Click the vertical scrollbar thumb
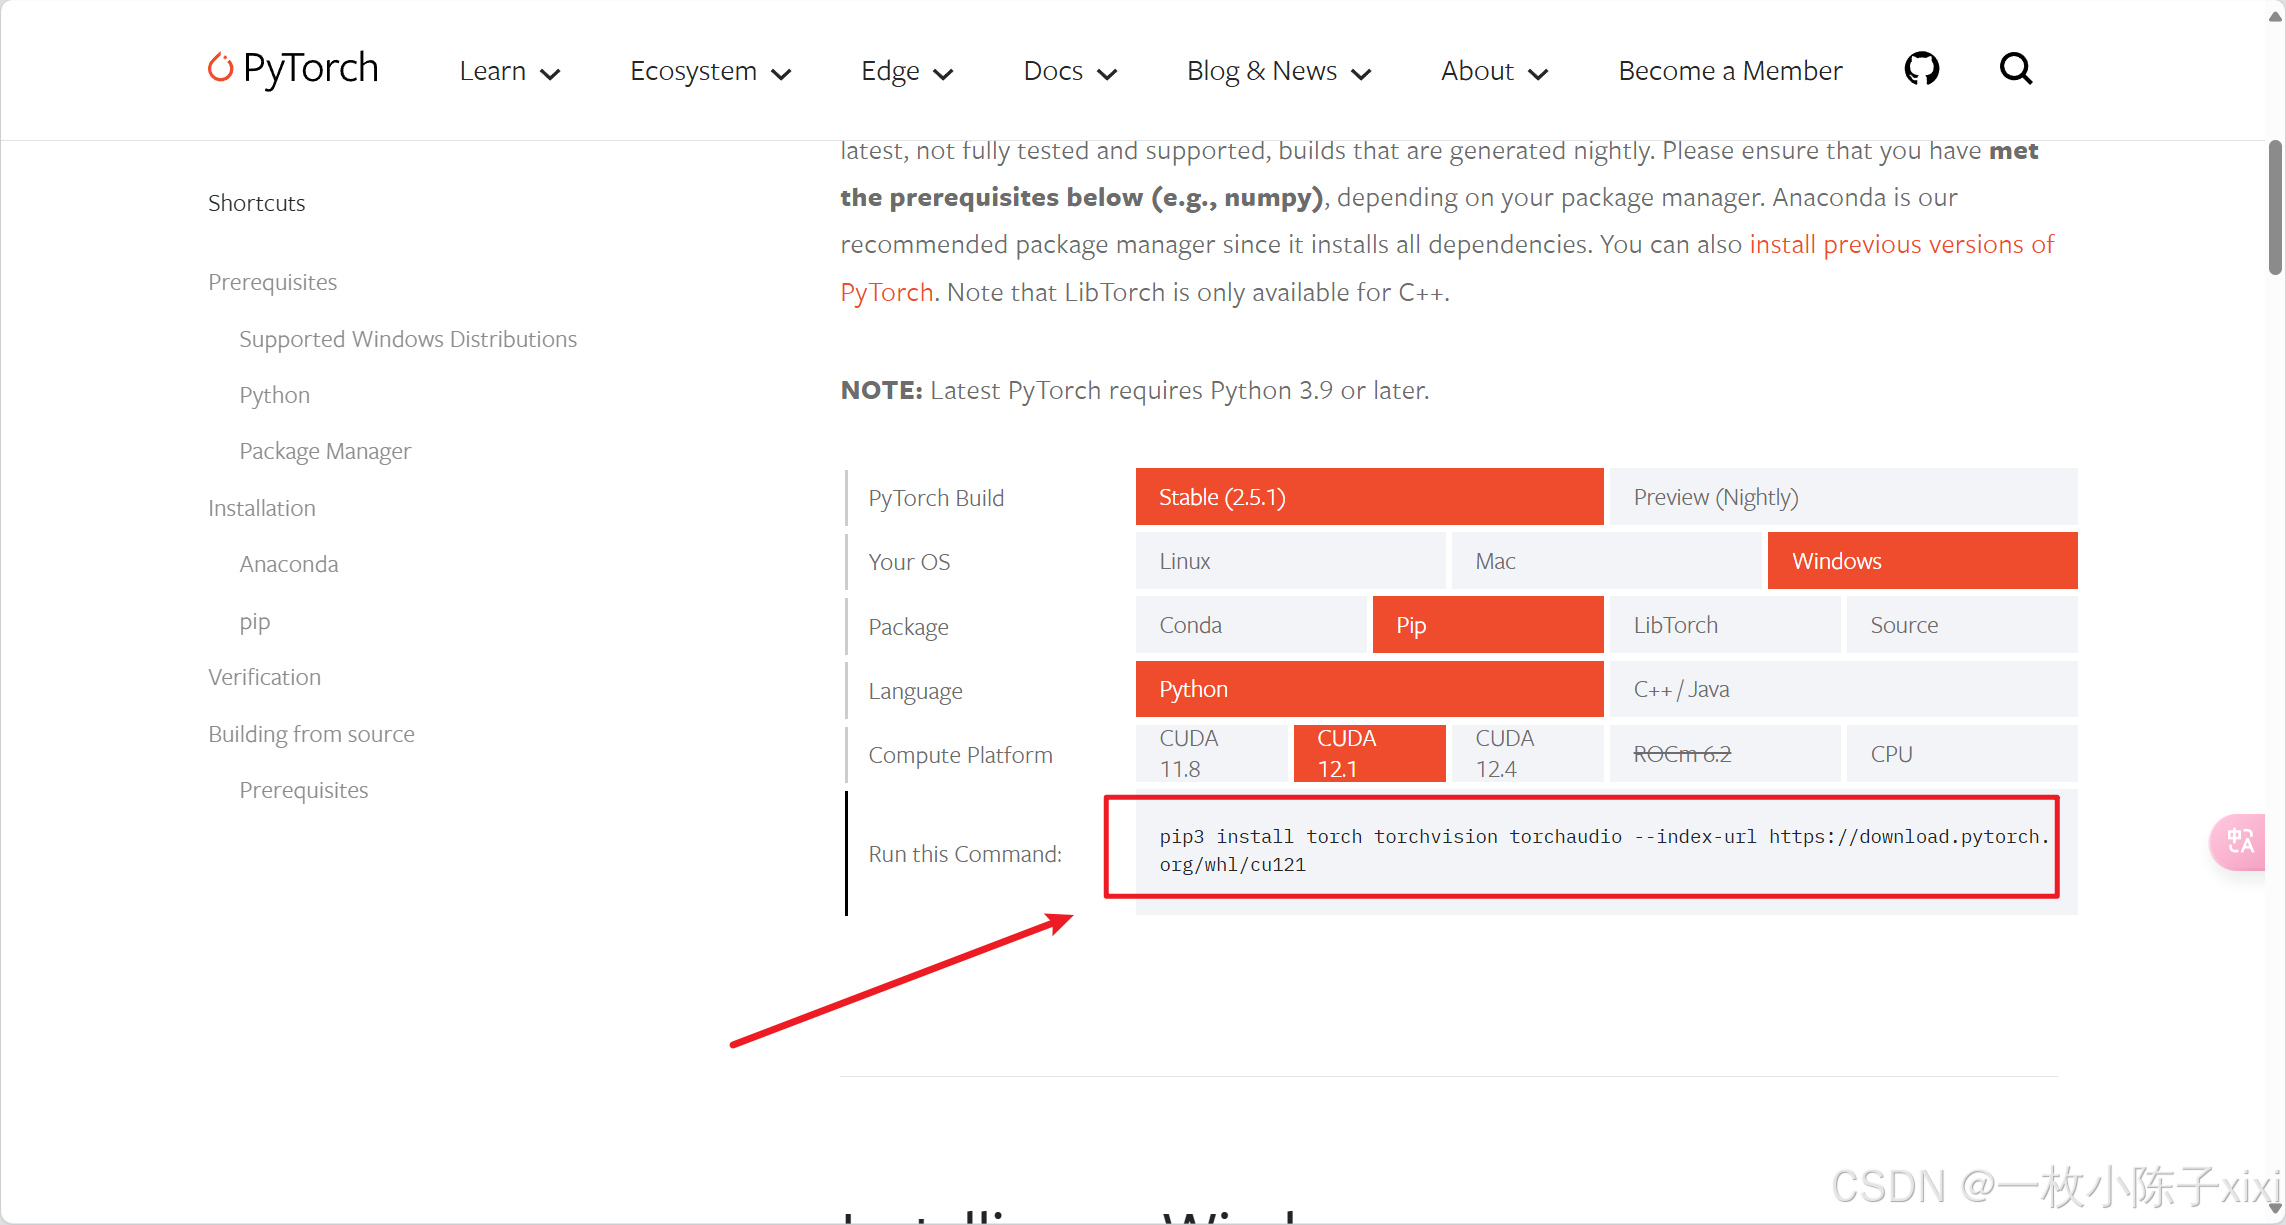The width and height of the screenshot is (2286, 1225). click(x=2275, y=205)
